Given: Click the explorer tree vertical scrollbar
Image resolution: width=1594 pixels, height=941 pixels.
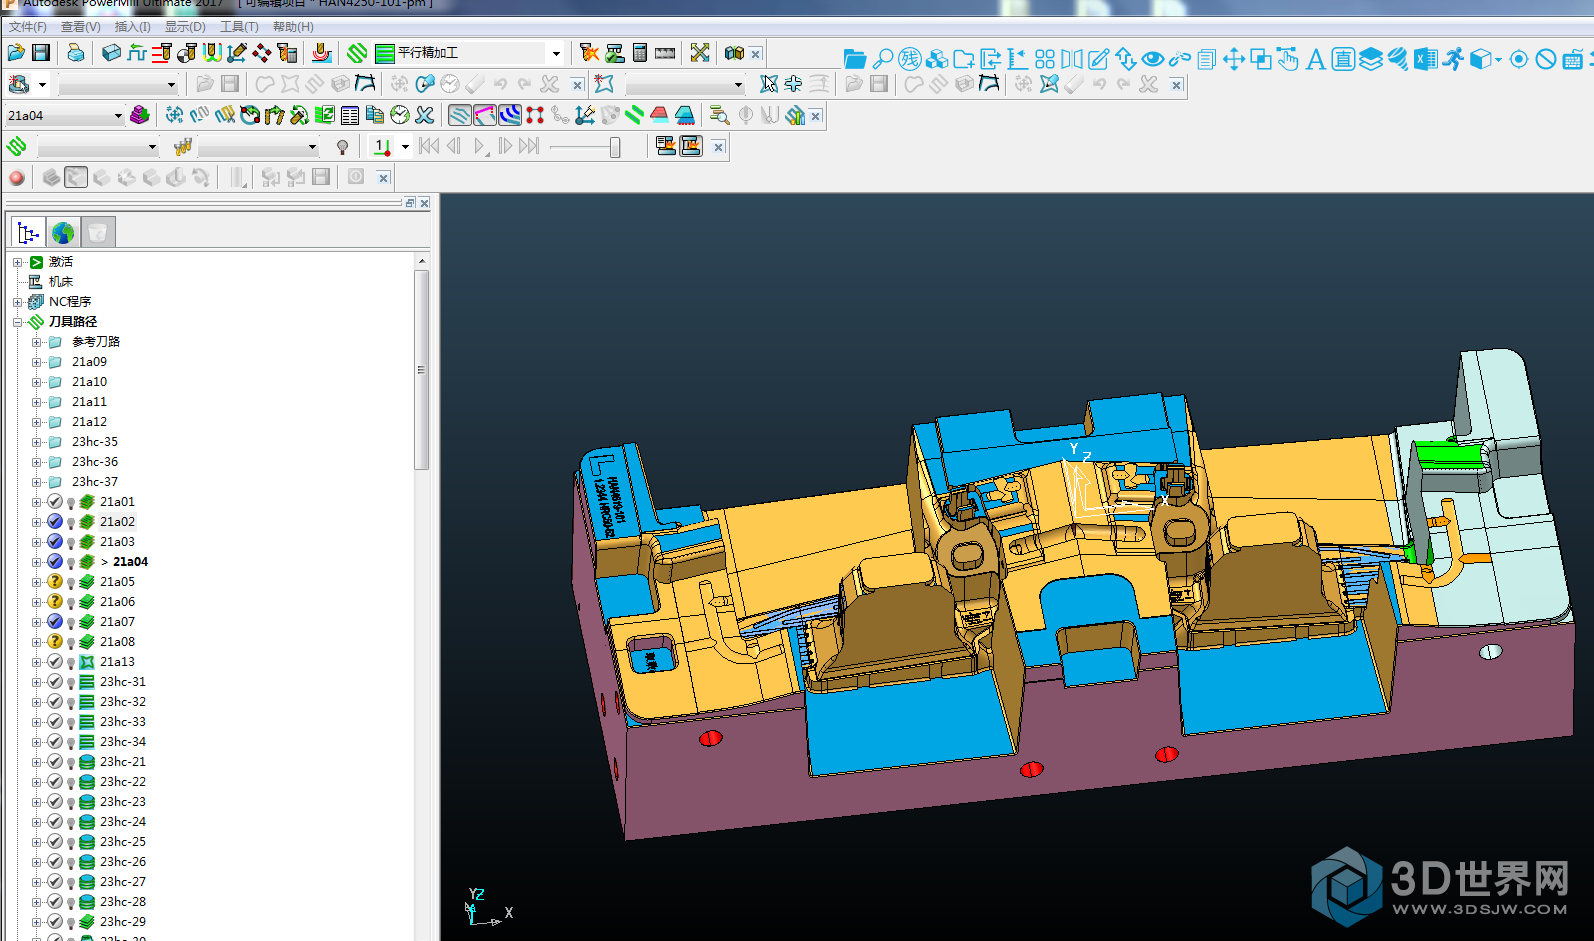Looking at the screenshot, I should 421,370.
